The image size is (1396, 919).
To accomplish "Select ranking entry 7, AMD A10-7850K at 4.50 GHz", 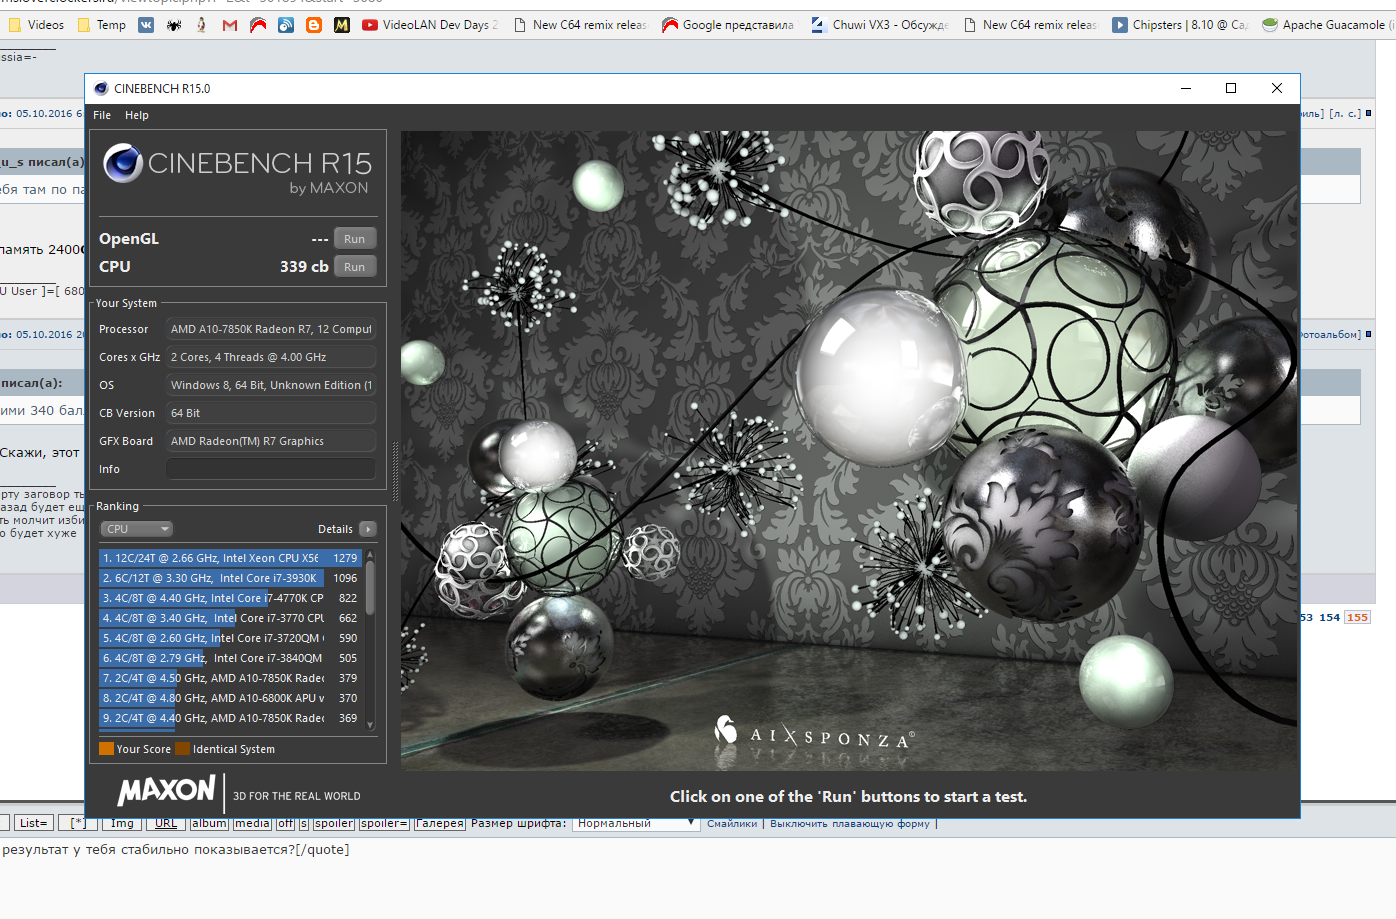I will (229, 678).
